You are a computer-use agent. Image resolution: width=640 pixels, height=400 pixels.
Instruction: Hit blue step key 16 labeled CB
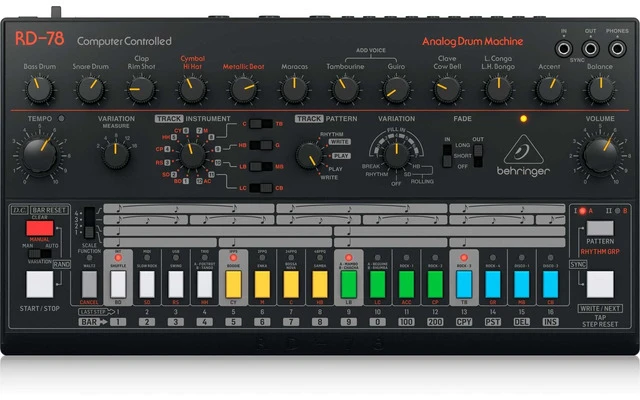point(550,284)
